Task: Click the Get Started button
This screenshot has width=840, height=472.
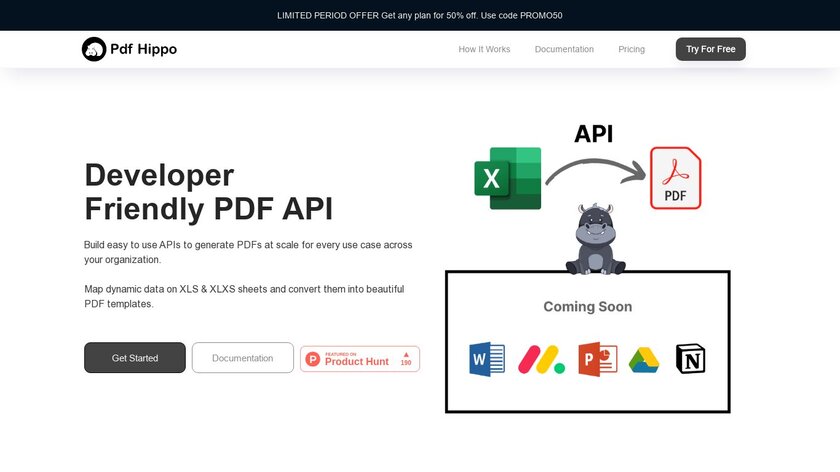Action: point(135,358)
